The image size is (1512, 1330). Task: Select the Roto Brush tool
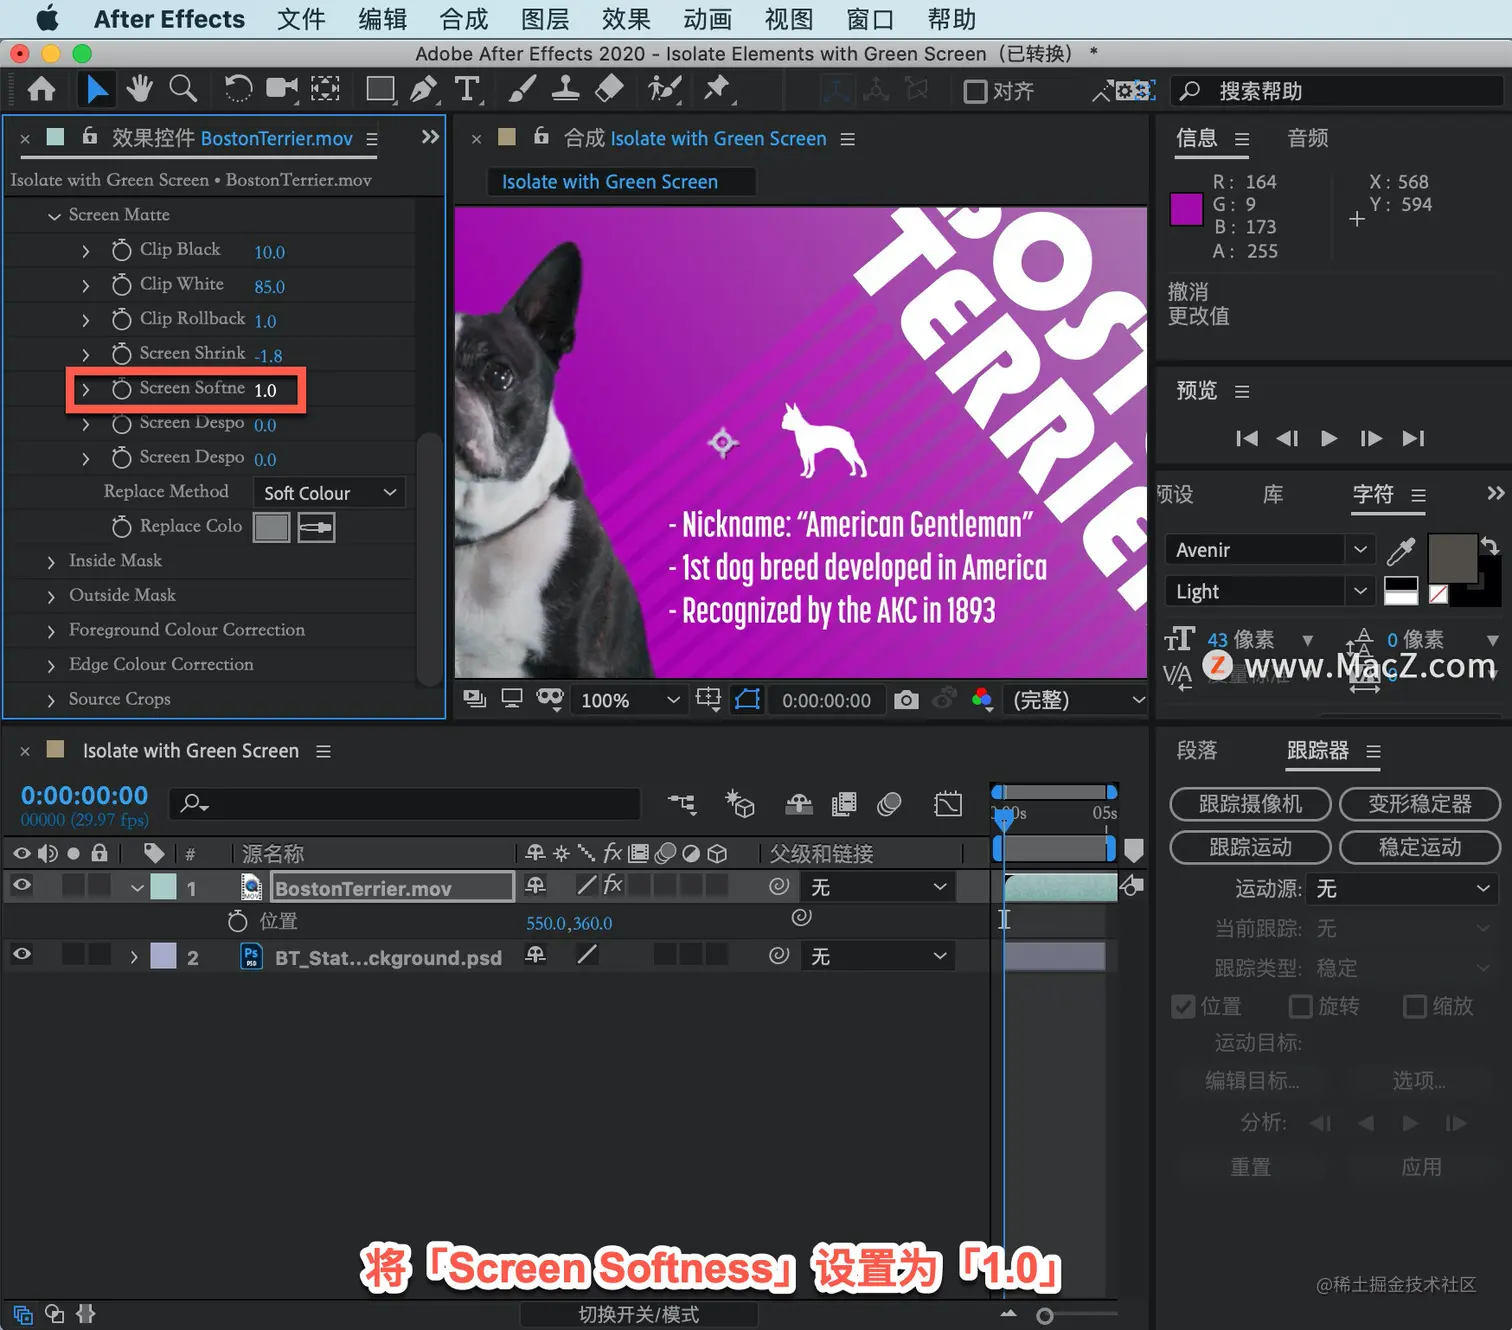[x=664, y=89]
